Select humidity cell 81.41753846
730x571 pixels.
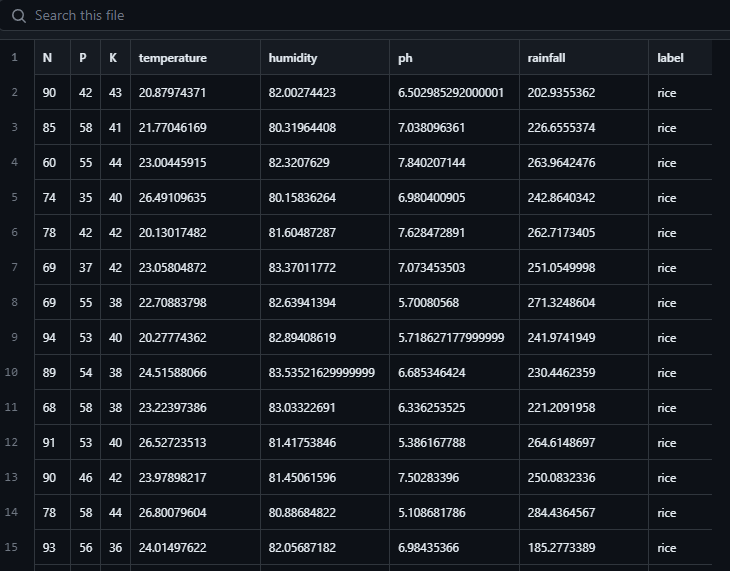click(x=325, y=442)
